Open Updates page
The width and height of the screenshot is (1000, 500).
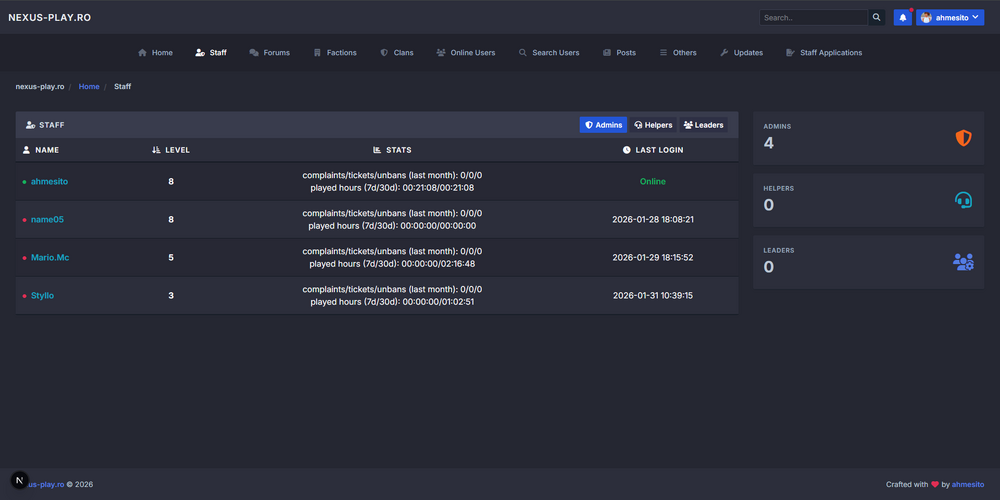point(741,53)
